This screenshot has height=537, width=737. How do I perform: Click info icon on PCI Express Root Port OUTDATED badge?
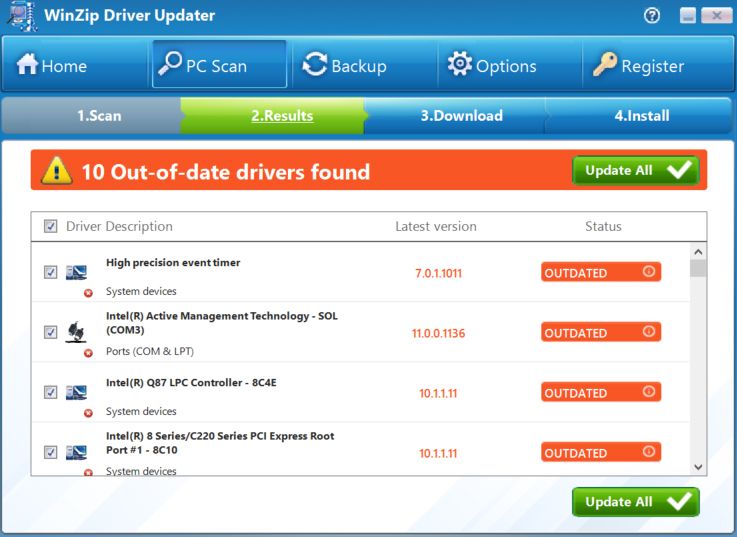tap(649, 451)
